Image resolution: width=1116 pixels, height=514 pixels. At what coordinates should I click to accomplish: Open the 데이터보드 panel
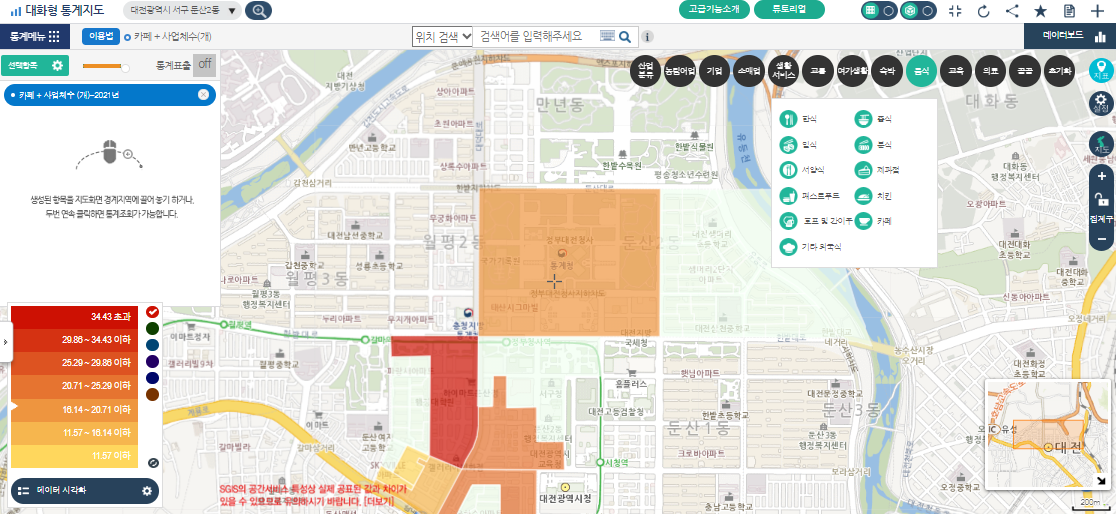pos(1070,36)
